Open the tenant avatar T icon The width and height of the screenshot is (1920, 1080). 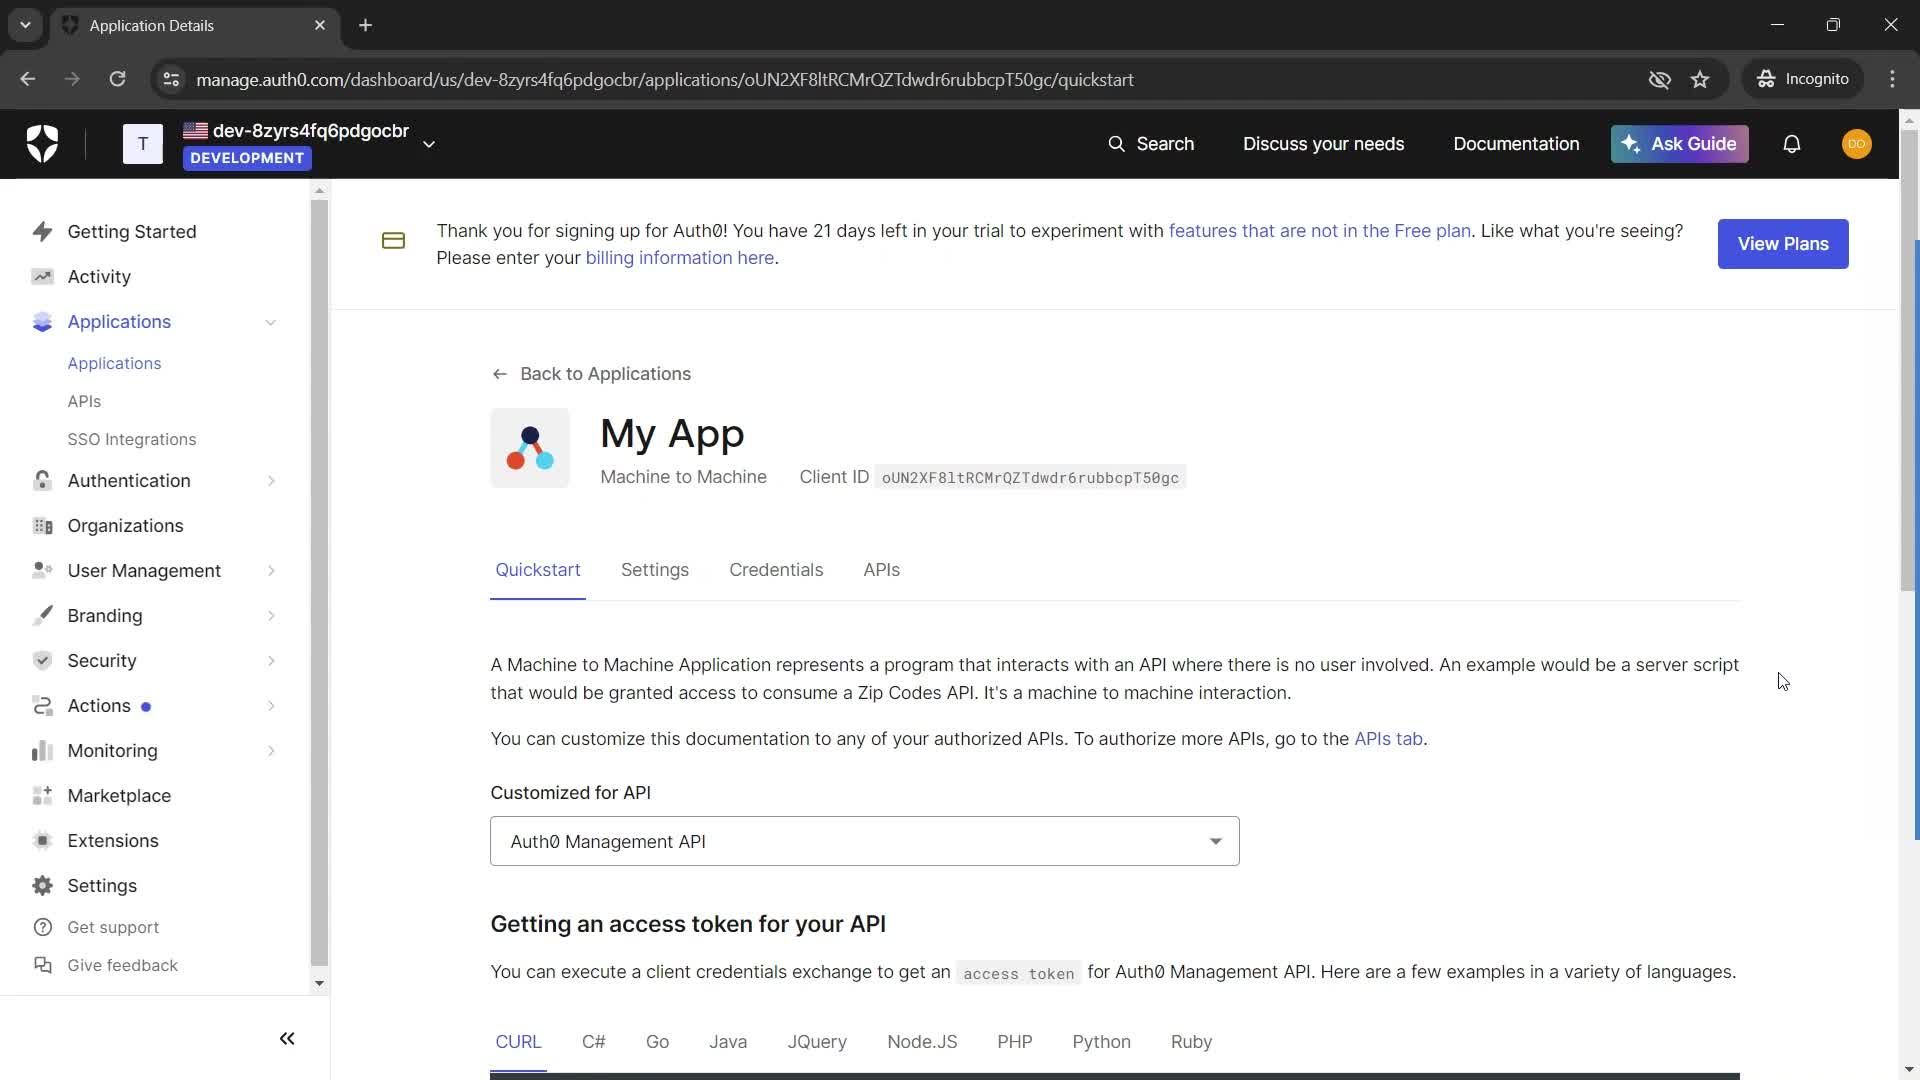click(x=143, y=144)
